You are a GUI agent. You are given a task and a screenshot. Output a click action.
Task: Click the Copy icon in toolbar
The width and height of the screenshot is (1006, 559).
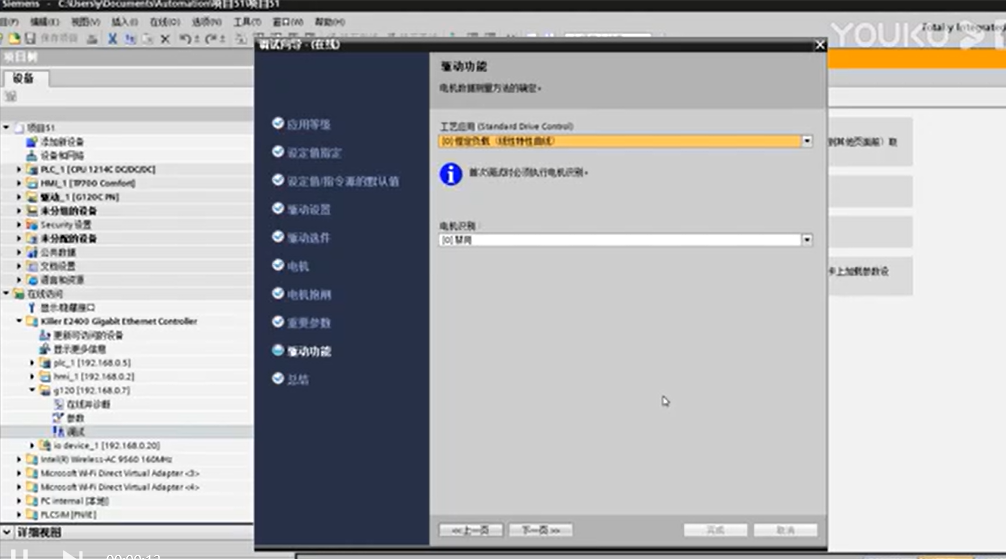[130, 39]
